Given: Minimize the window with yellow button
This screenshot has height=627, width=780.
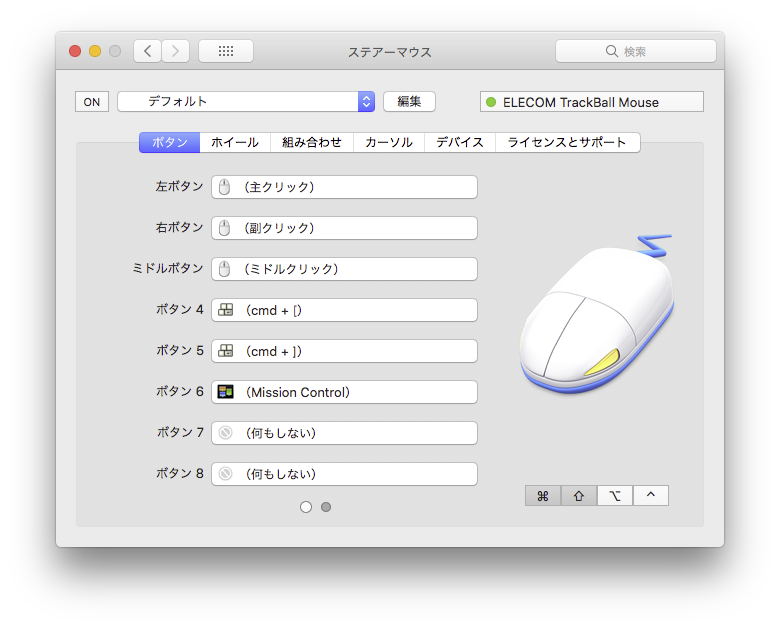Looking at the screenshot, I should point(95,51).
